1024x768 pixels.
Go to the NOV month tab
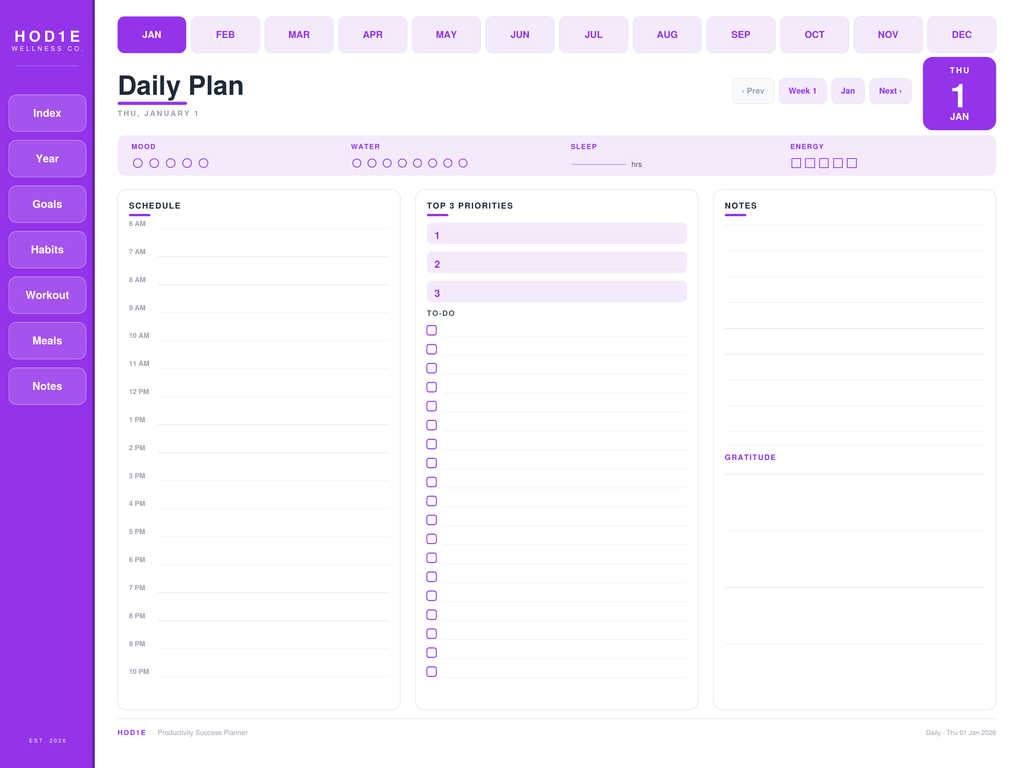tap(888, 35)
